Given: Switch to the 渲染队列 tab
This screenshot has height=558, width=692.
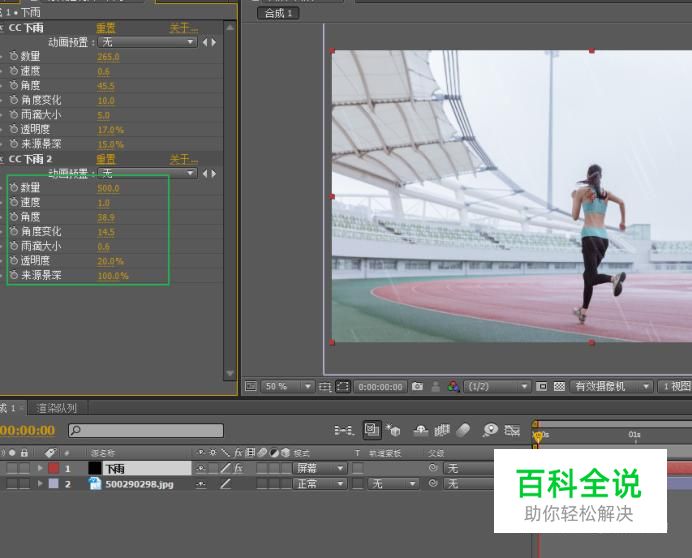Looking at the screenshot, I should [x=57, y=408].
